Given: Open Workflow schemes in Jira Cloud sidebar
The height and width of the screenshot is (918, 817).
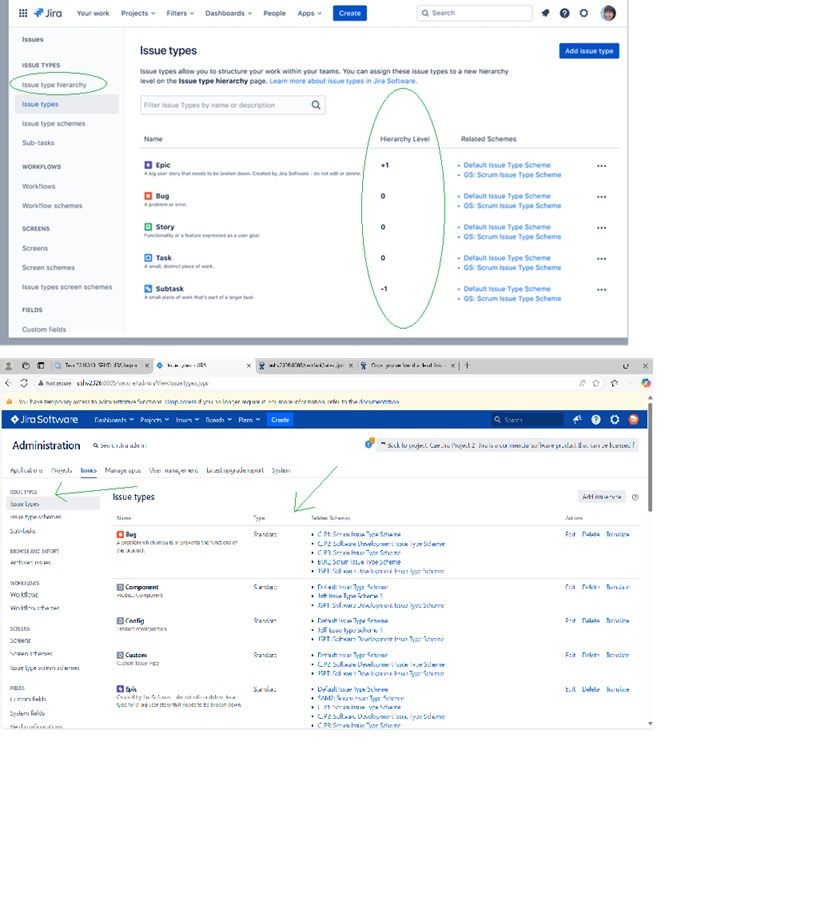Looking at the screenshot, I should 52,205.
